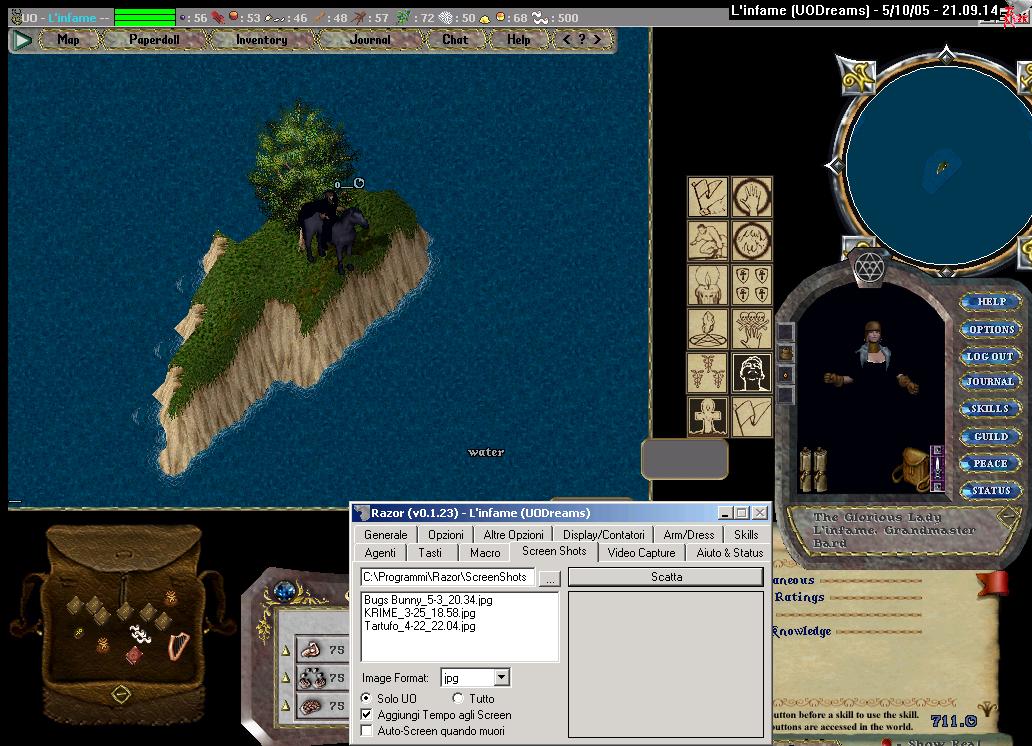Switch to the Opzioni tab

pyautogui.click(x=446, y=535)
